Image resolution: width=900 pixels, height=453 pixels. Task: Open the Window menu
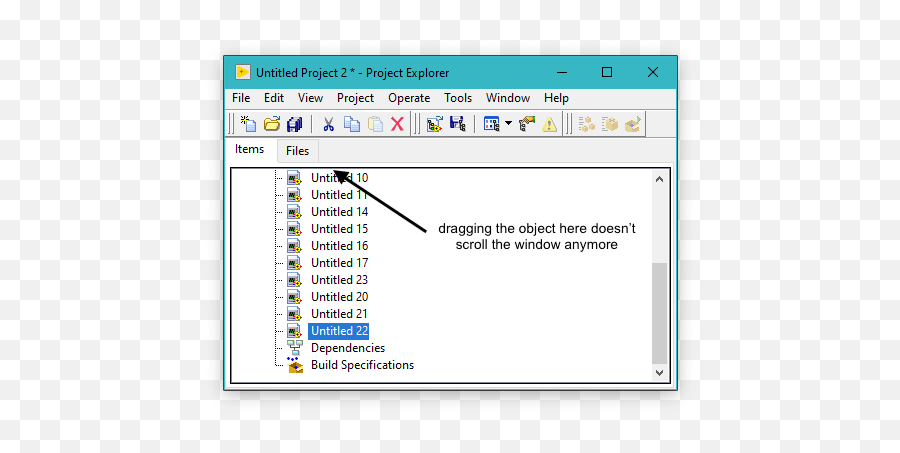[x=508, y=98]
